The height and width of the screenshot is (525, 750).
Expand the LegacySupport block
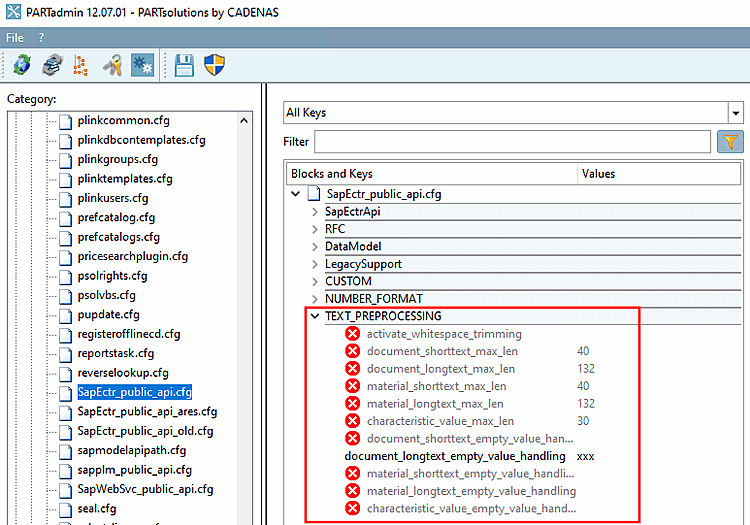click(x=315, y=264)
